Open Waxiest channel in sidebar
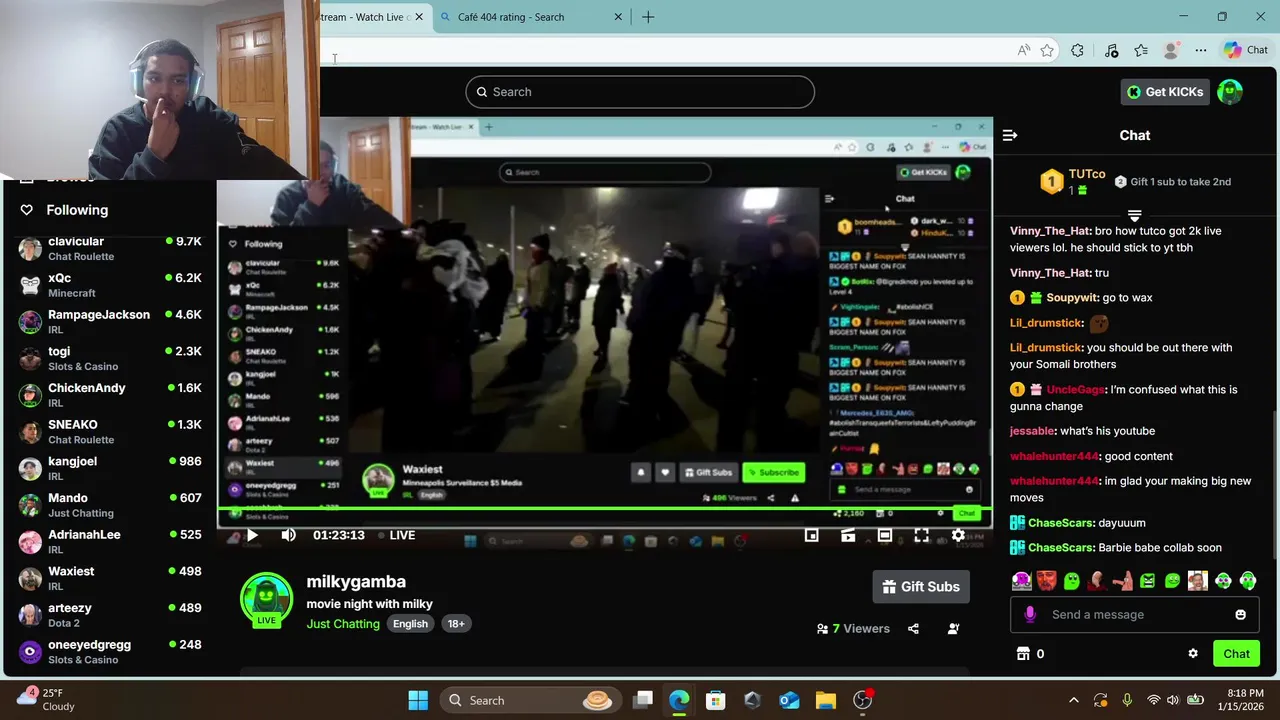The image size is (1280, 720). tap(110, 578)
